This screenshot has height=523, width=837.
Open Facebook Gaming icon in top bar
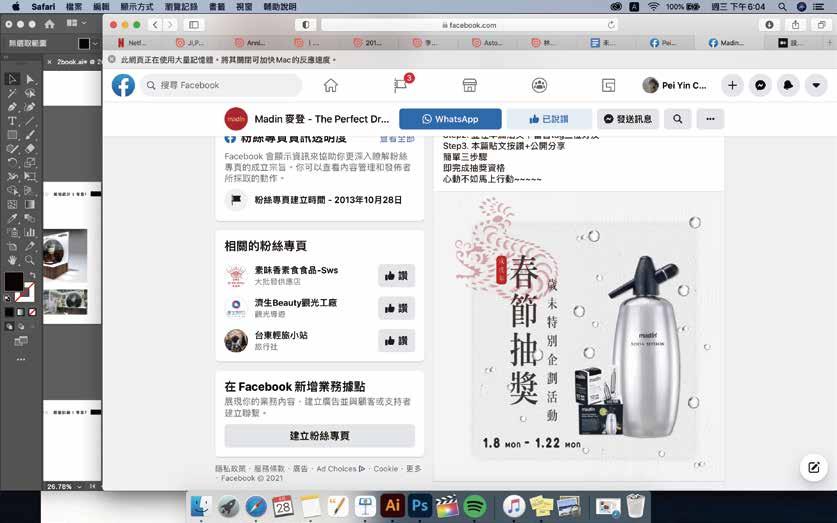tap(609, 85)
